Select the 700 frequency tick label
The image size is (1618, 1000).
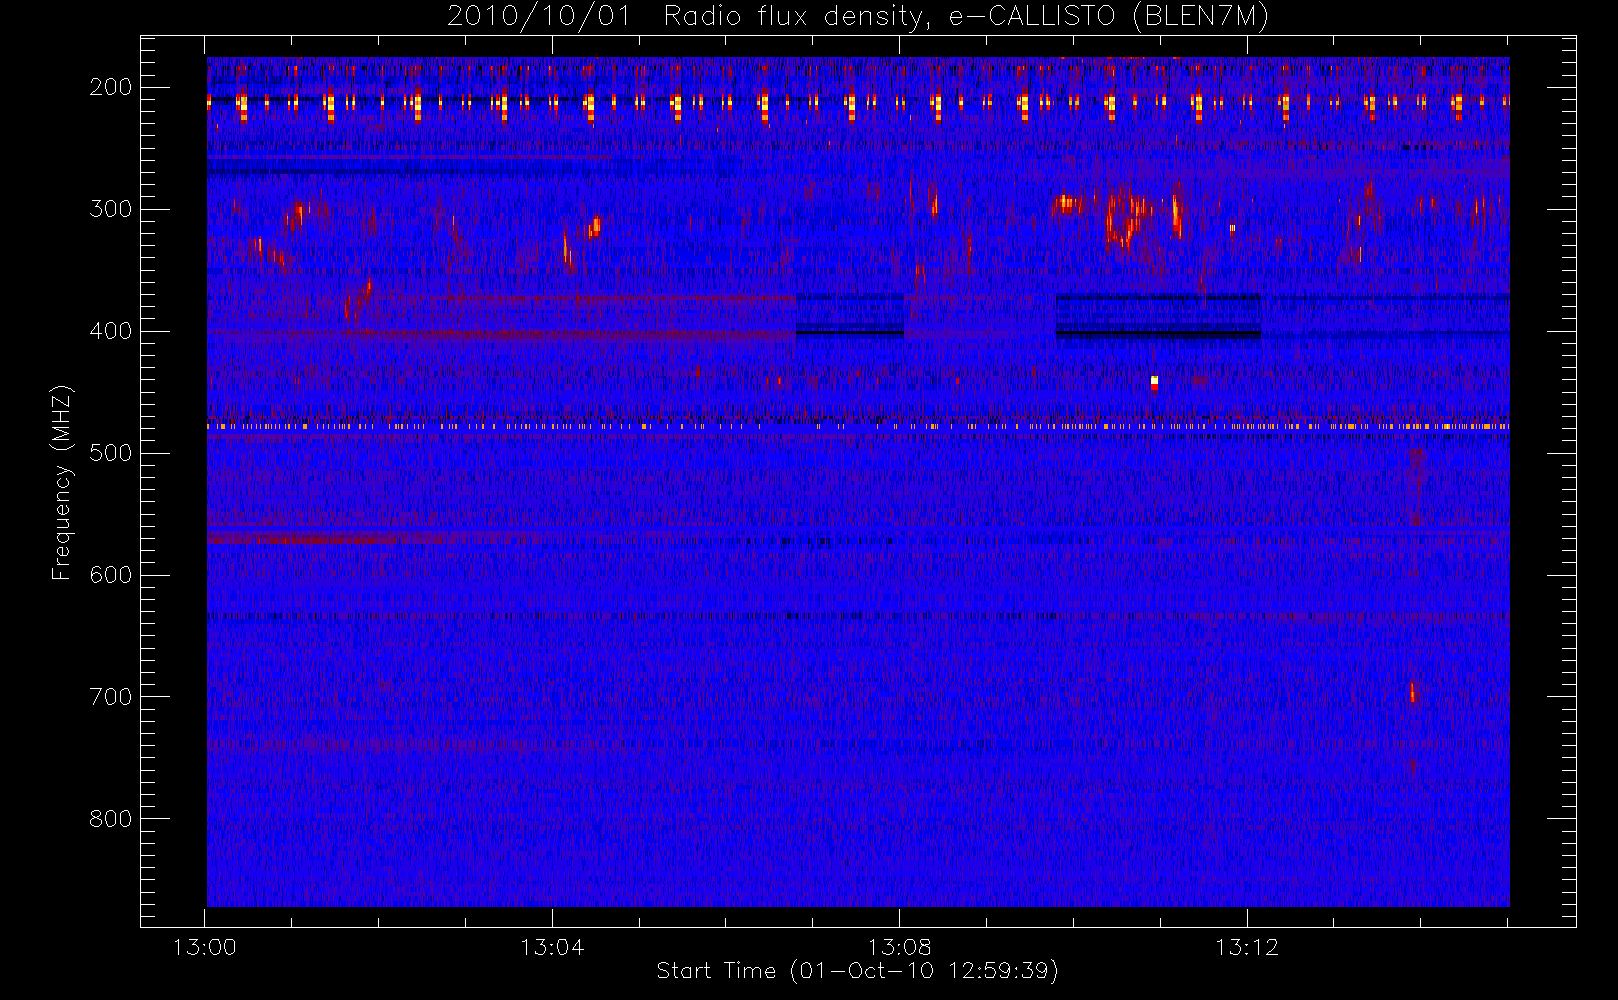tap(111, 697)
